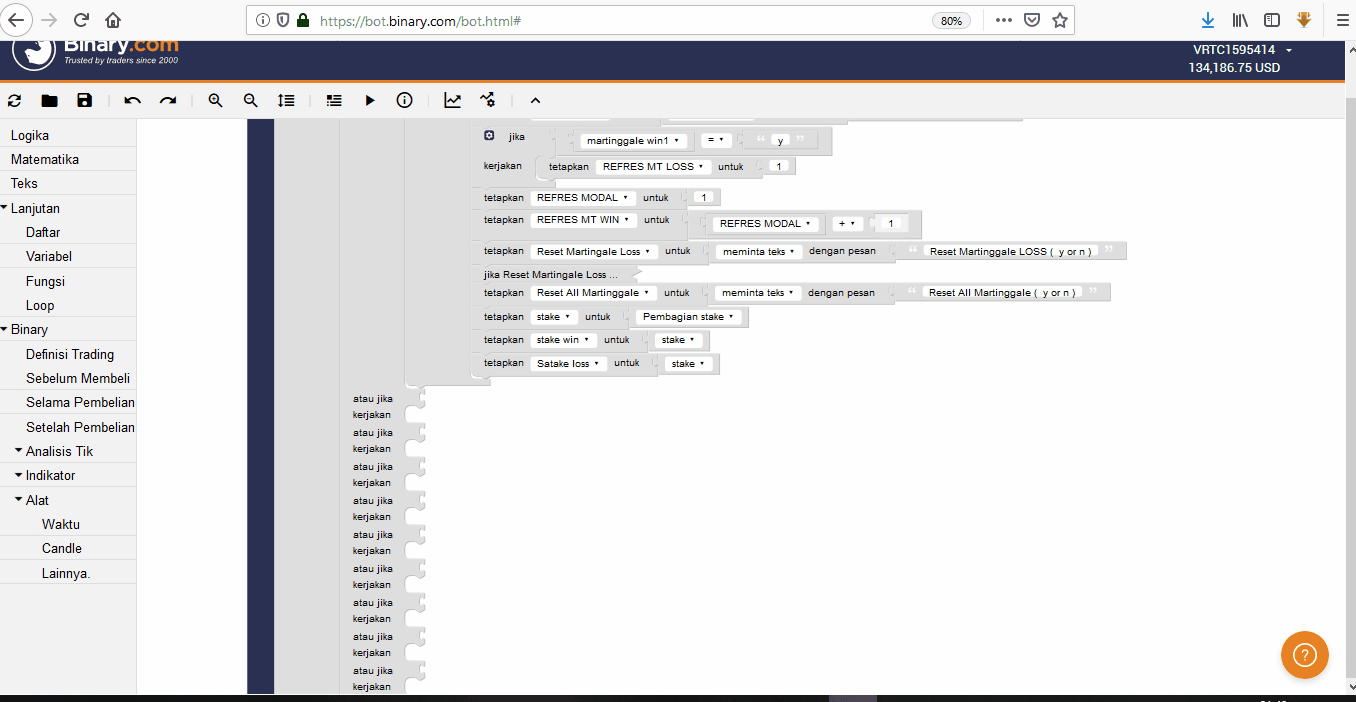
Task: Expand Indikator category
Action: click(68, 475)
